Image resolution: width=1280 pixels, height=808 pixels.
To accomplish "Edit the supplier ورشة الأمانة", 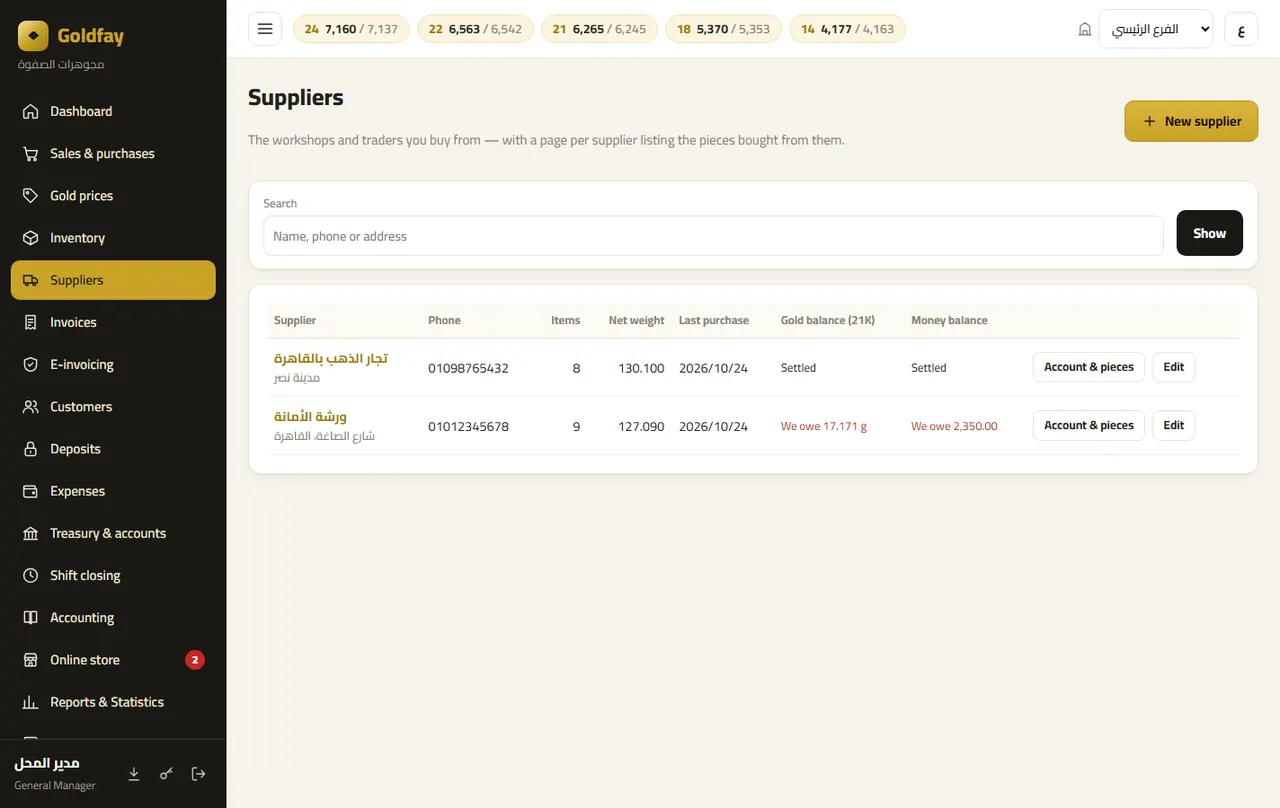I will (1174, 425).
